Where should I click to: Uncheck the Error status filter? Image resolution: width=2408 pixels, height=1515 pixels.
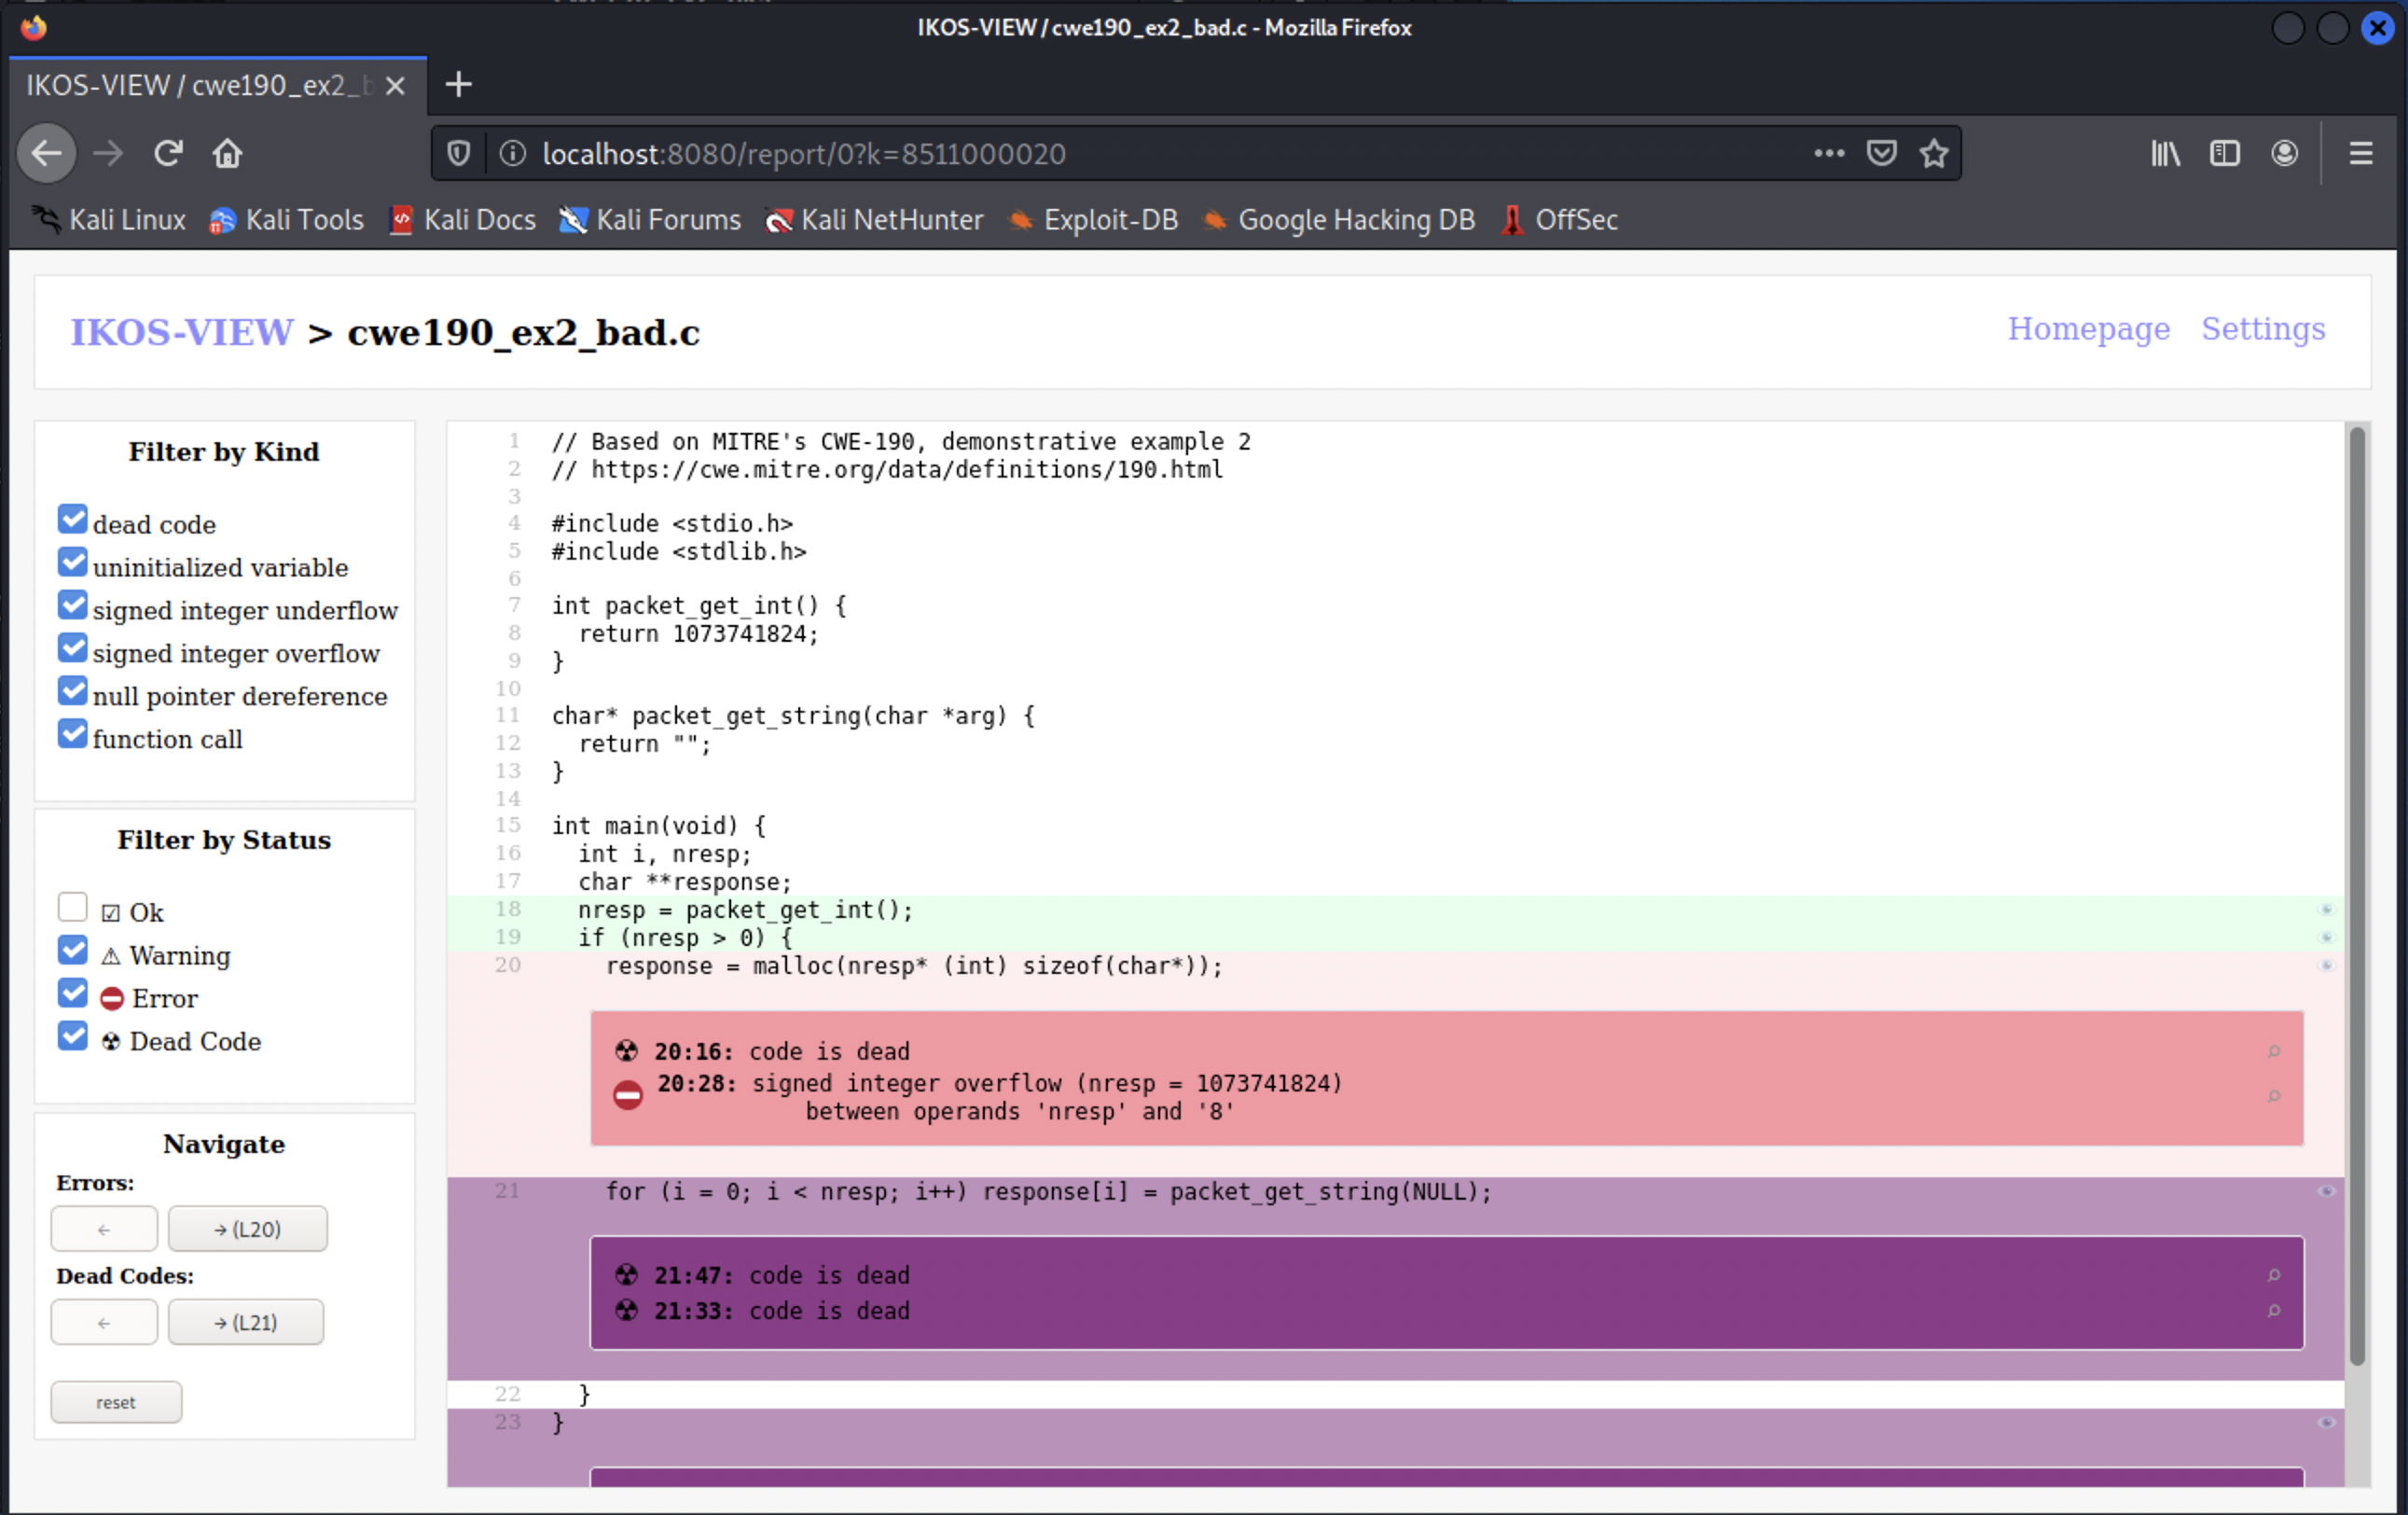coord(72,993)
